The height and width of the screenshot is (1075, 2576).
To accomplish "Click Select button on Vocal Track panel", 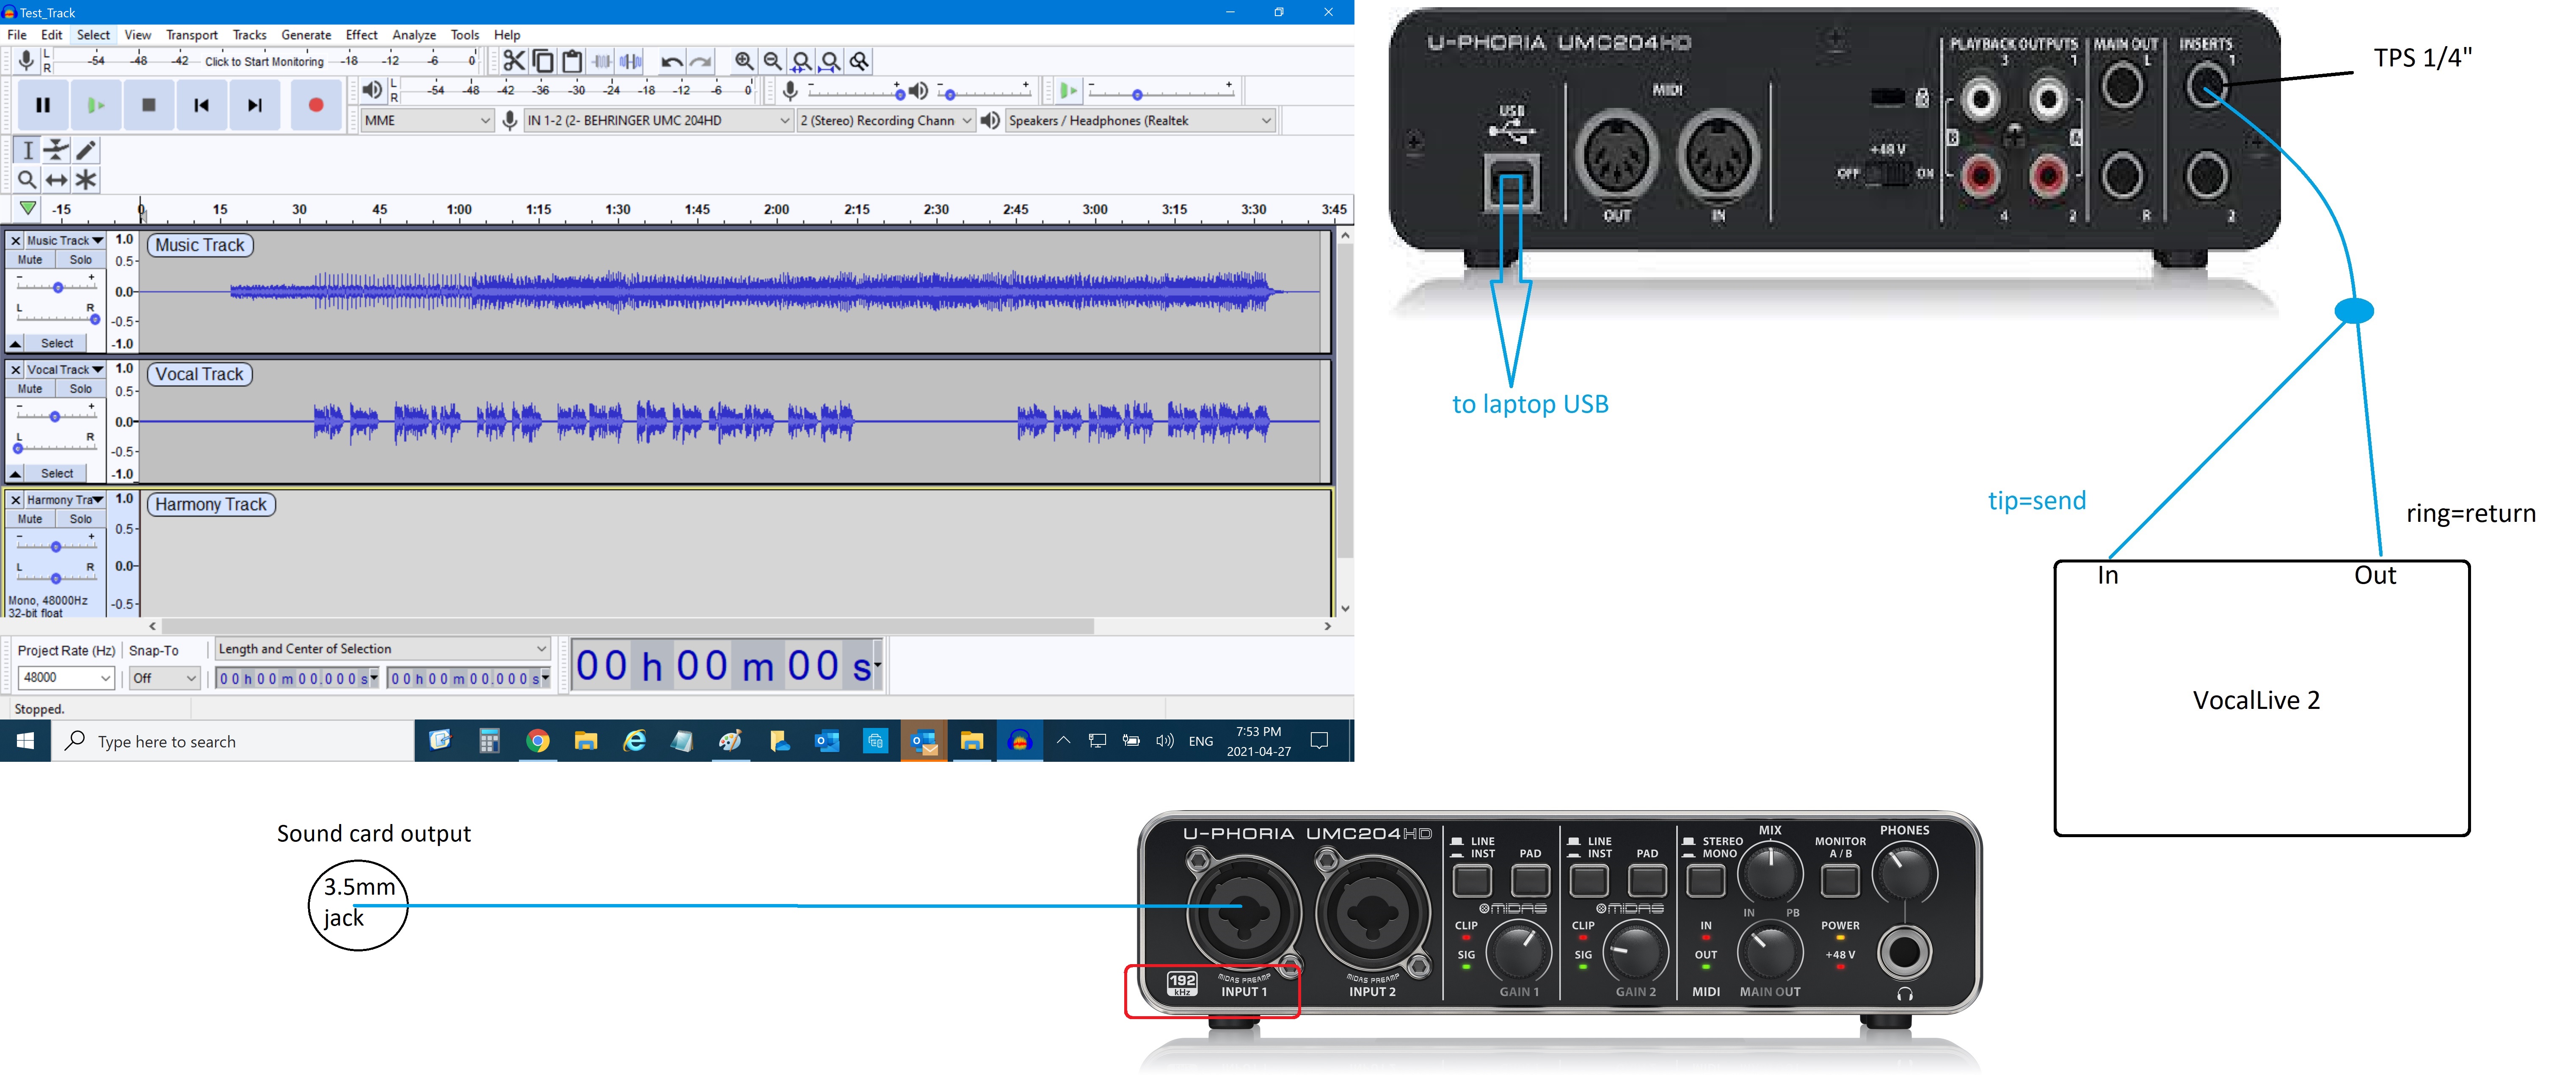I will tap(57, 473).
